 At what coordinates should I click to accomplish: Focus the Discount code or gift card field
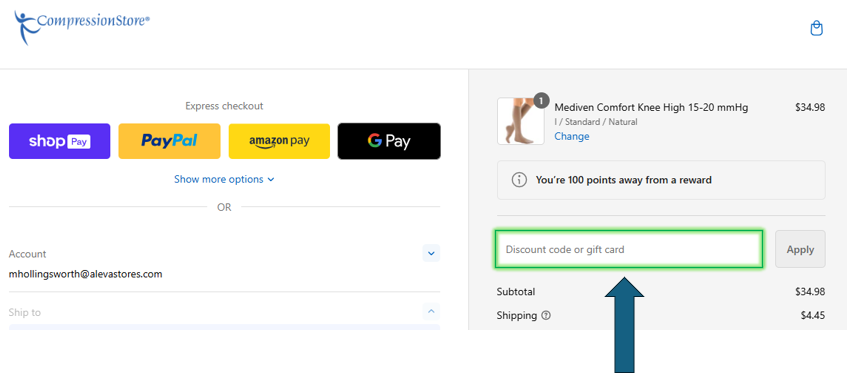(x=629, y=249)
